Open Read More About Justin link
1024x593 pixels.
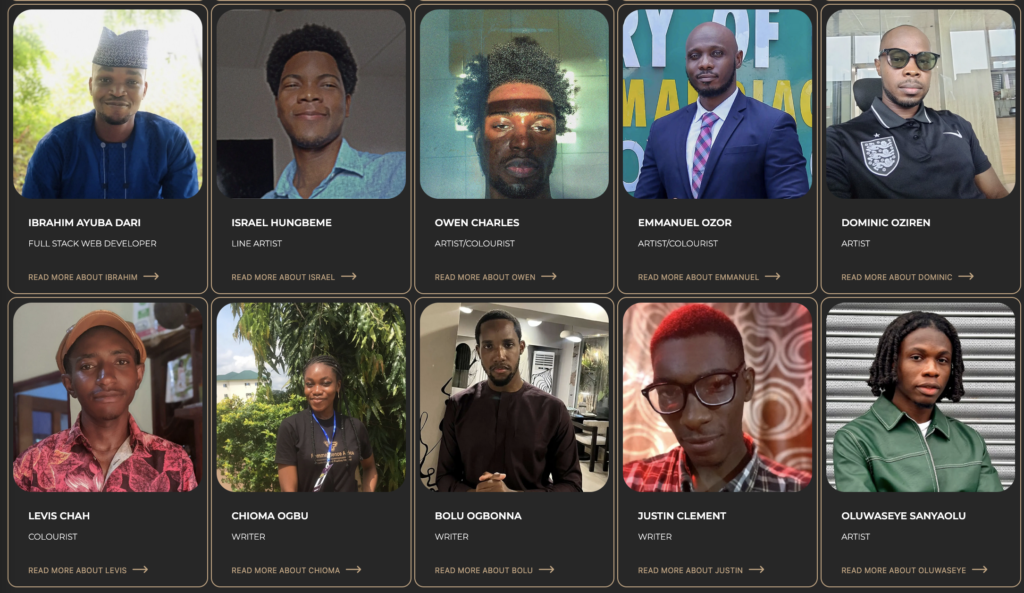[x=690, y=570]
